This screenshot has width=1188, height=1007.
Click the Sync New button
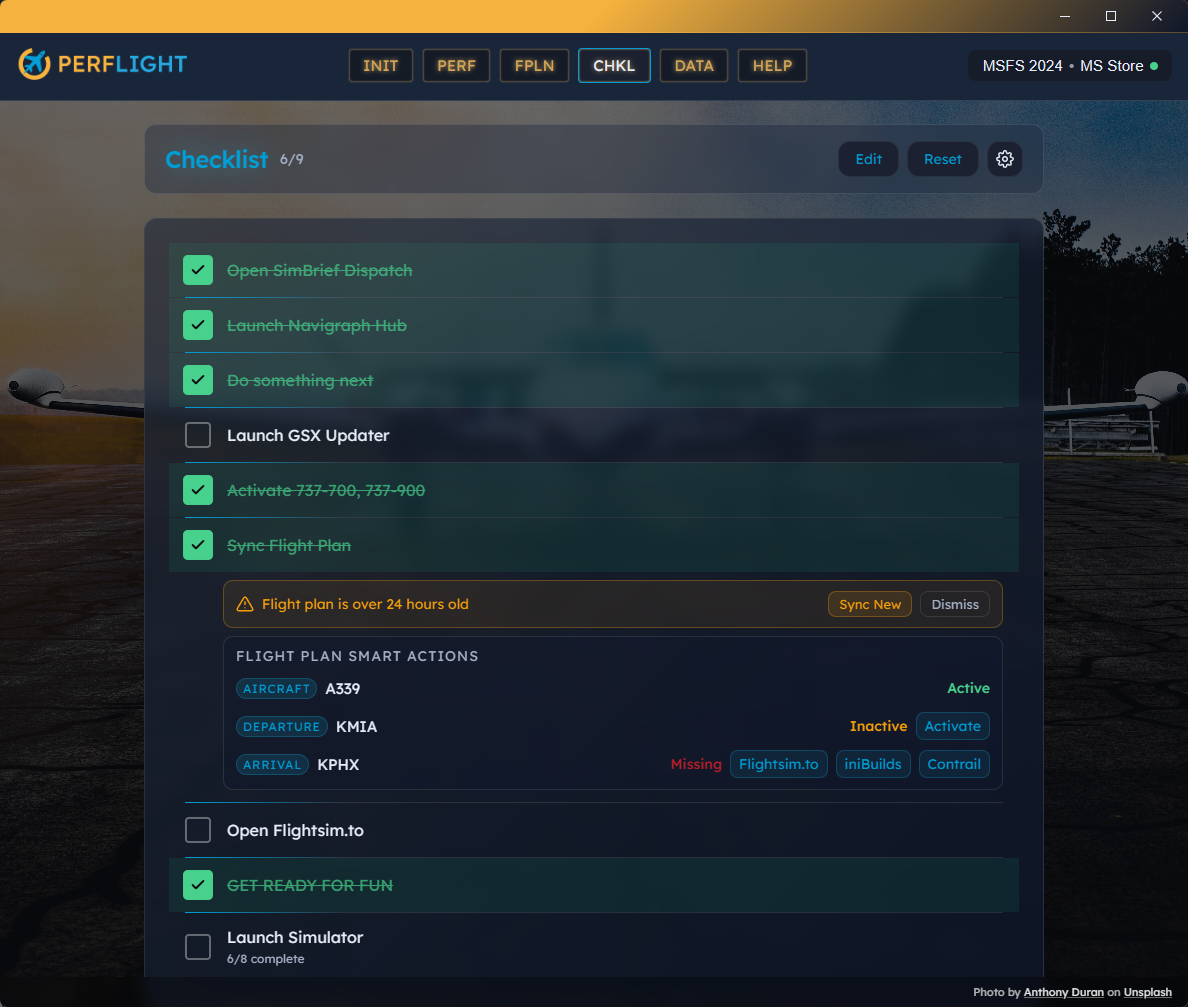[x=869, y=603]
